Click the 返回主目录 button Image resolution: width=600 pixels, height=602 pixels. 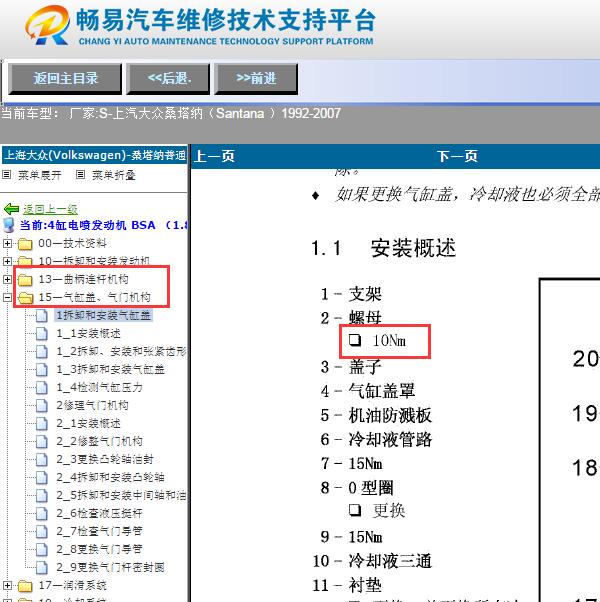[65, 79]
